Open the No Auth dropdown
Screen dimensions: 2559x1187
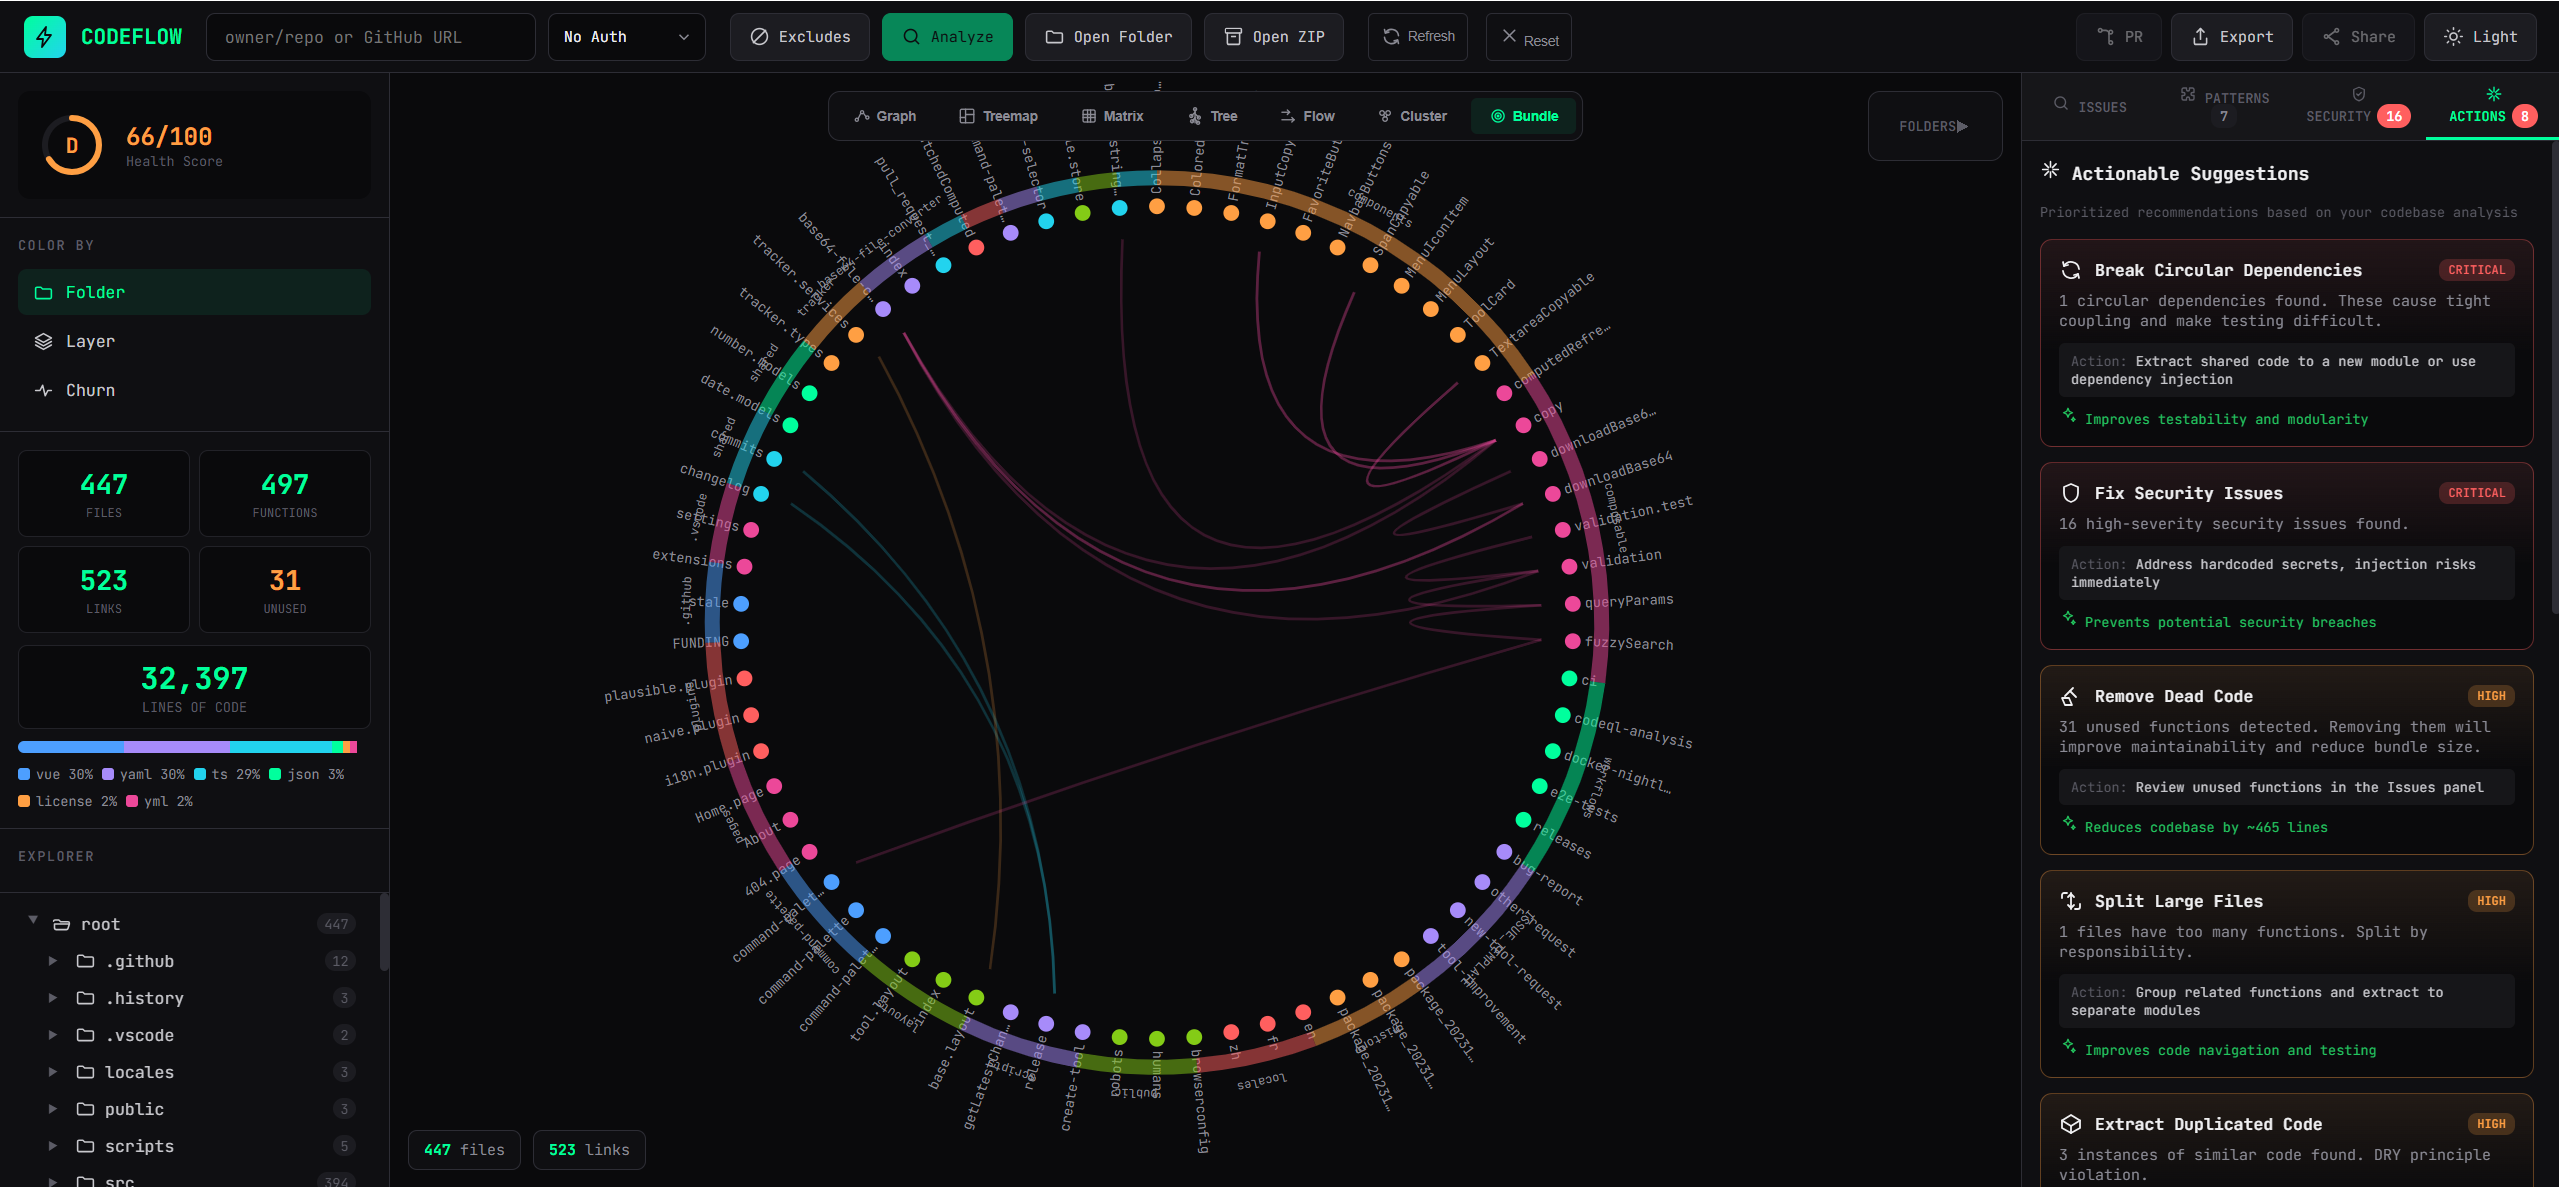coord(626,37)
